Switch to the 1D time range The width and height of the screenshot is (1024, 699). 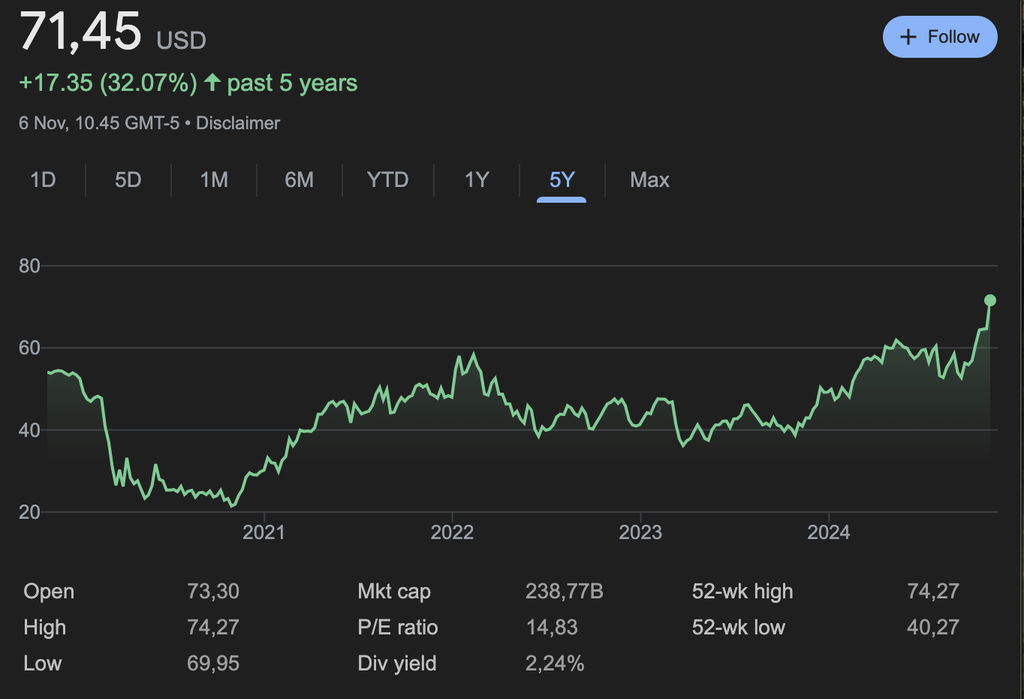click(42, 180)
